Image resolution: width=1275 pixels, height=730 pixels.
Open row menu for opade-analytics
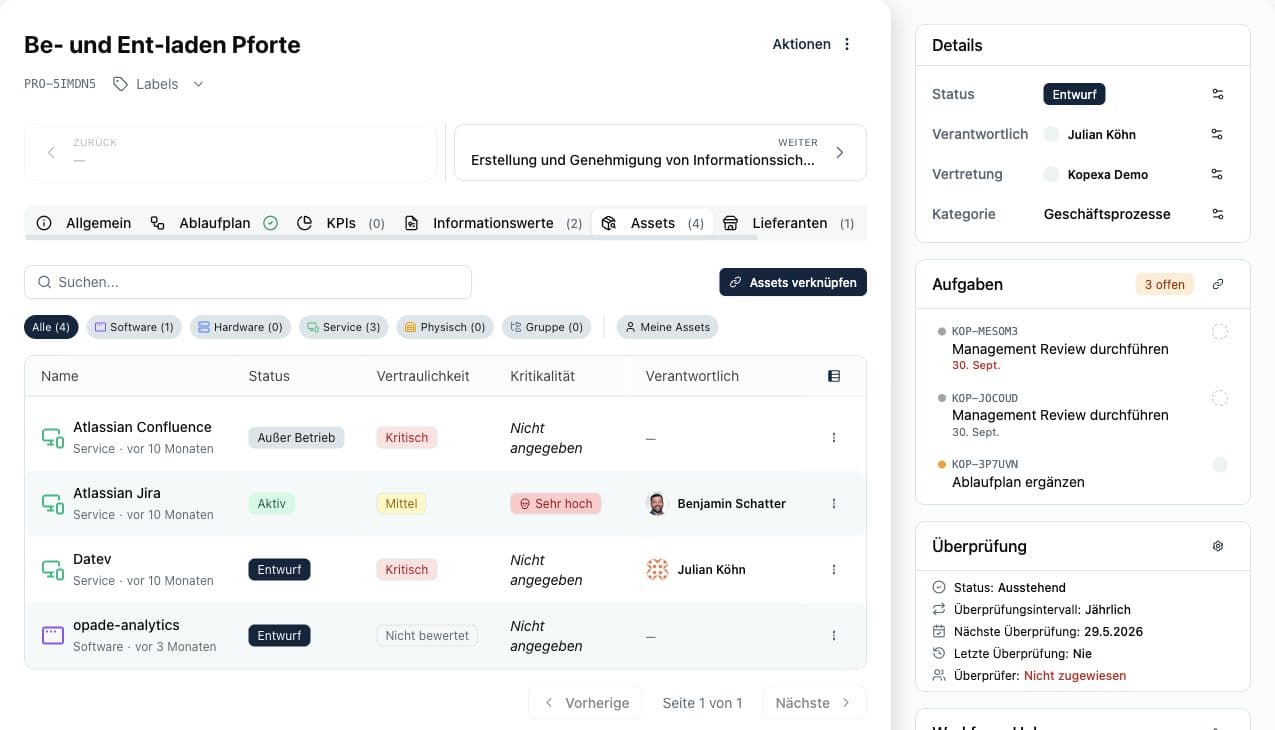[x=834, y=636]
